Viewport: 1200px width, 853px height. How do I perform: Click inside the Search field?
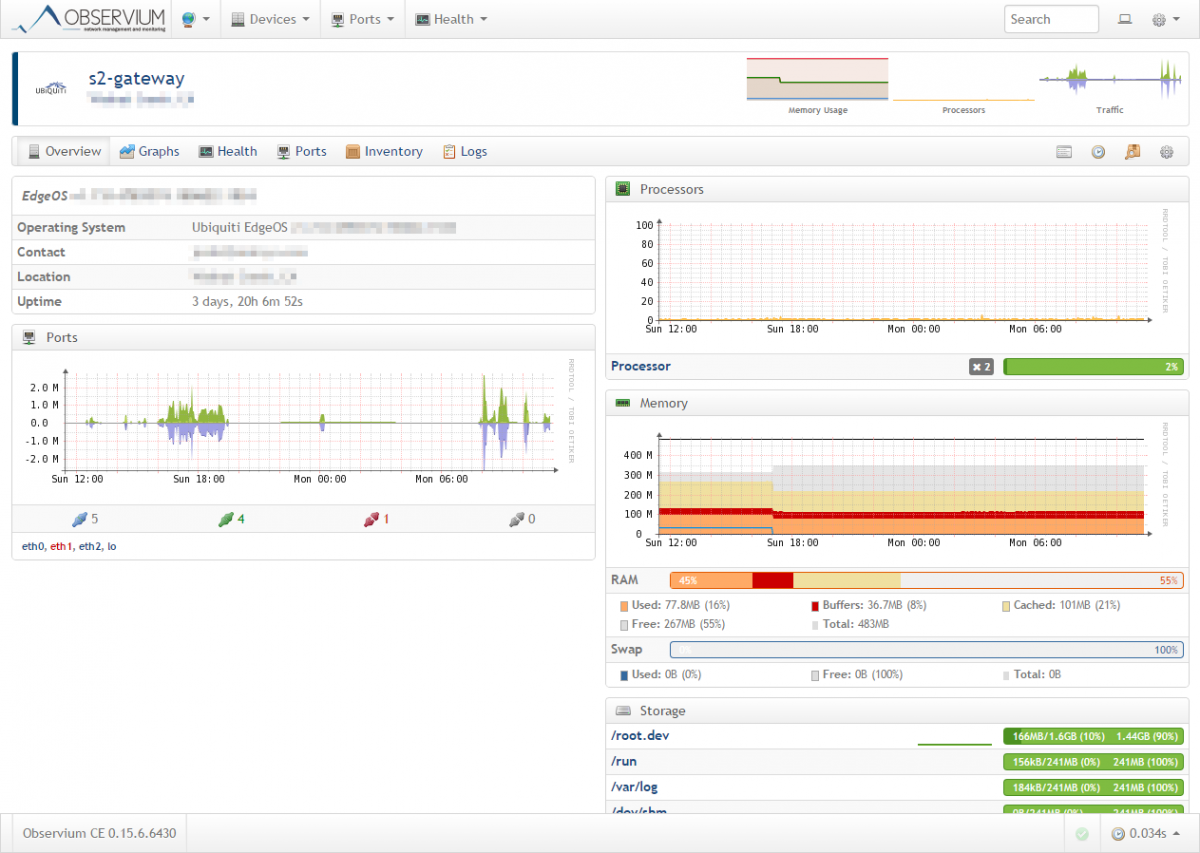1050,18
